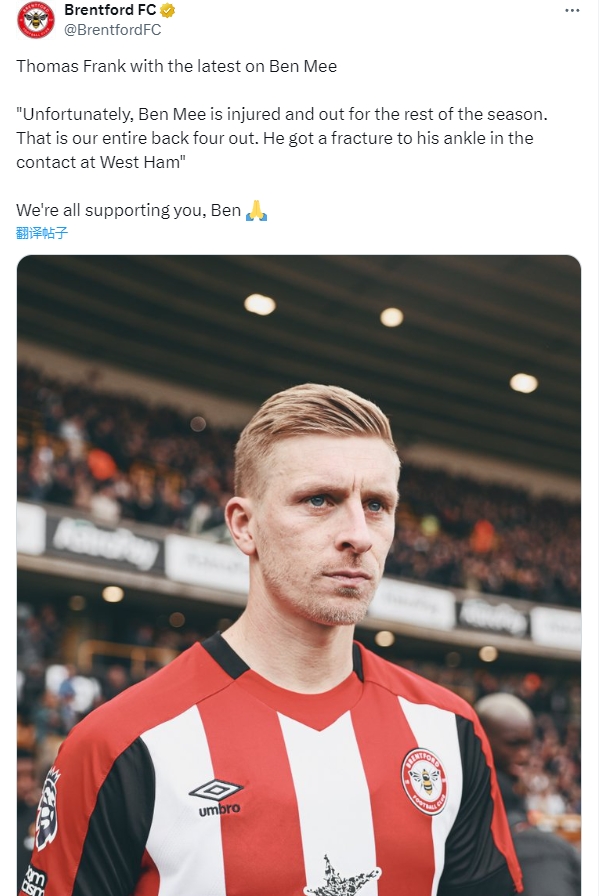Screen dimensions: 602x896
Task: Click the 翻译帖子 translate post link
Action: (x=42, y=233)
